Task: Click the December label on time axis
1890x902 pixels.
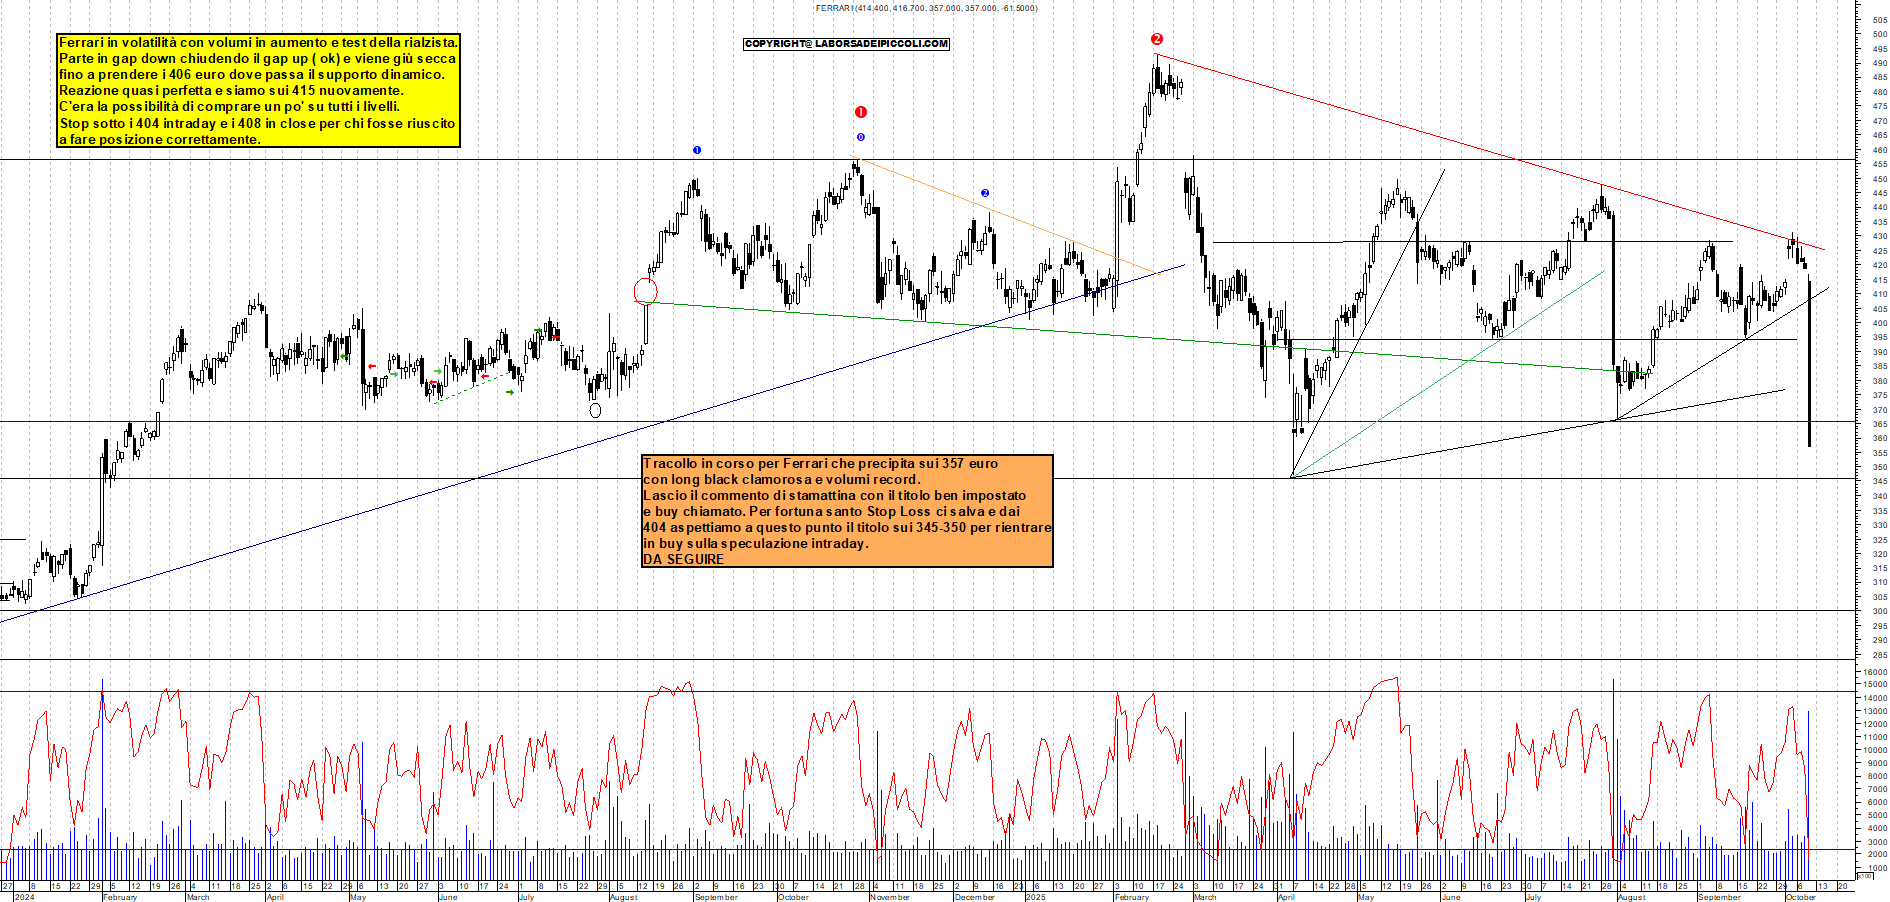Action: 974,897
